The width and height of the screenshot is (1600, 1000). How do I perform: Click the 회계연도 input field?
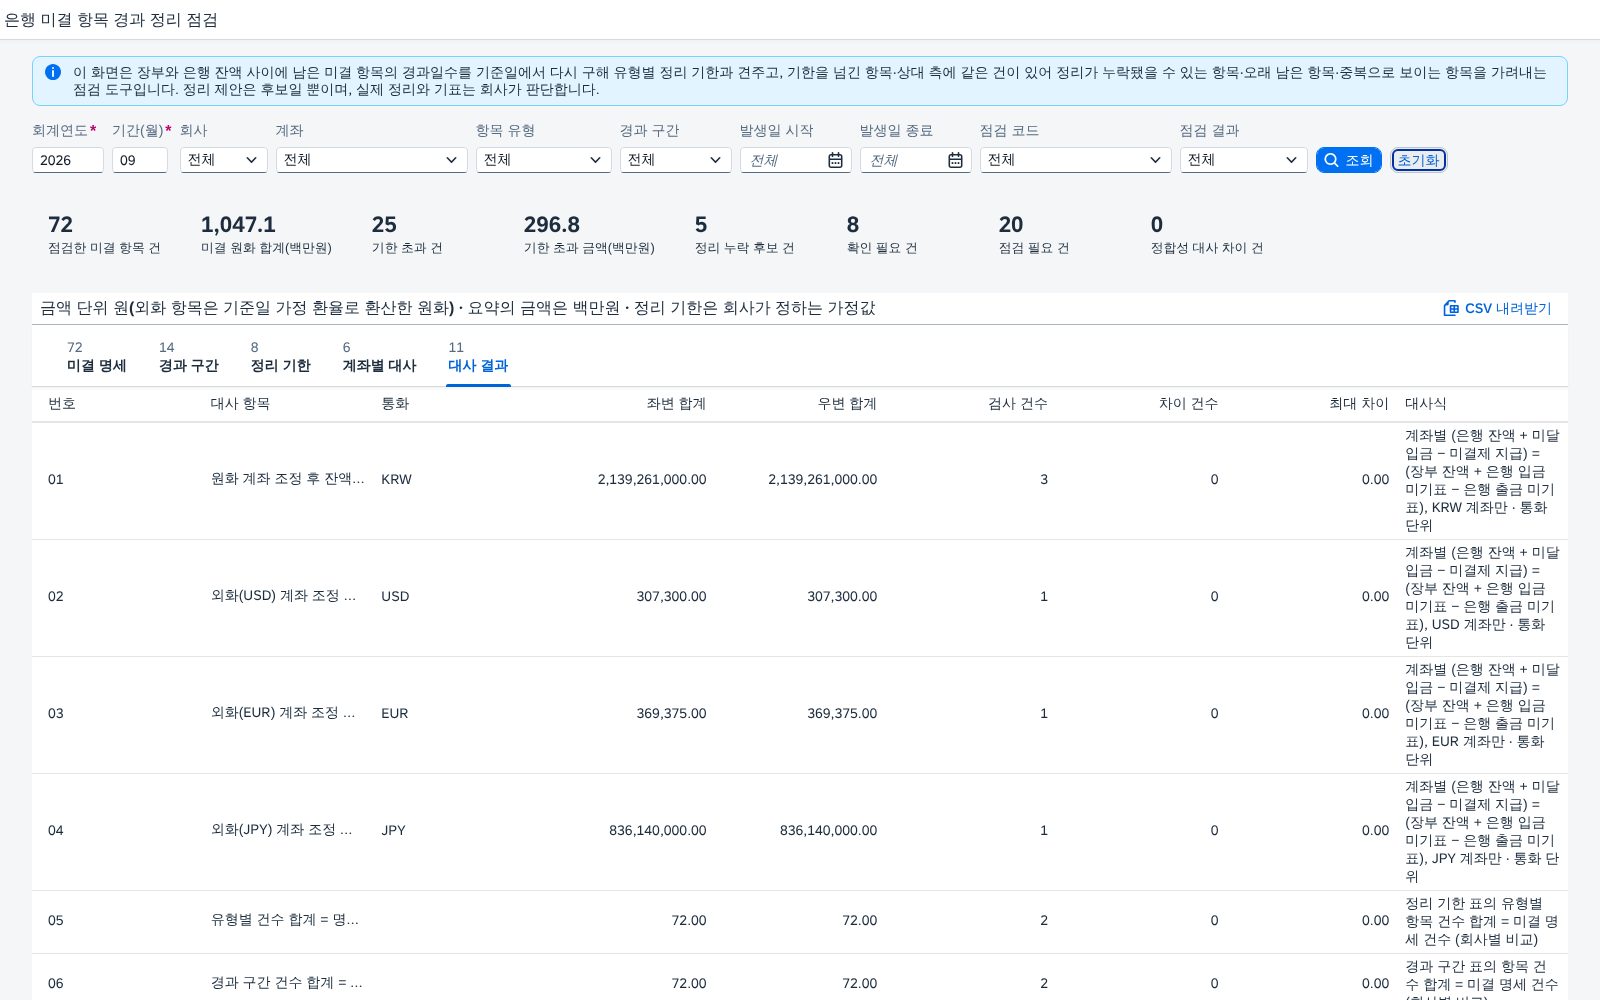(68, 160)
